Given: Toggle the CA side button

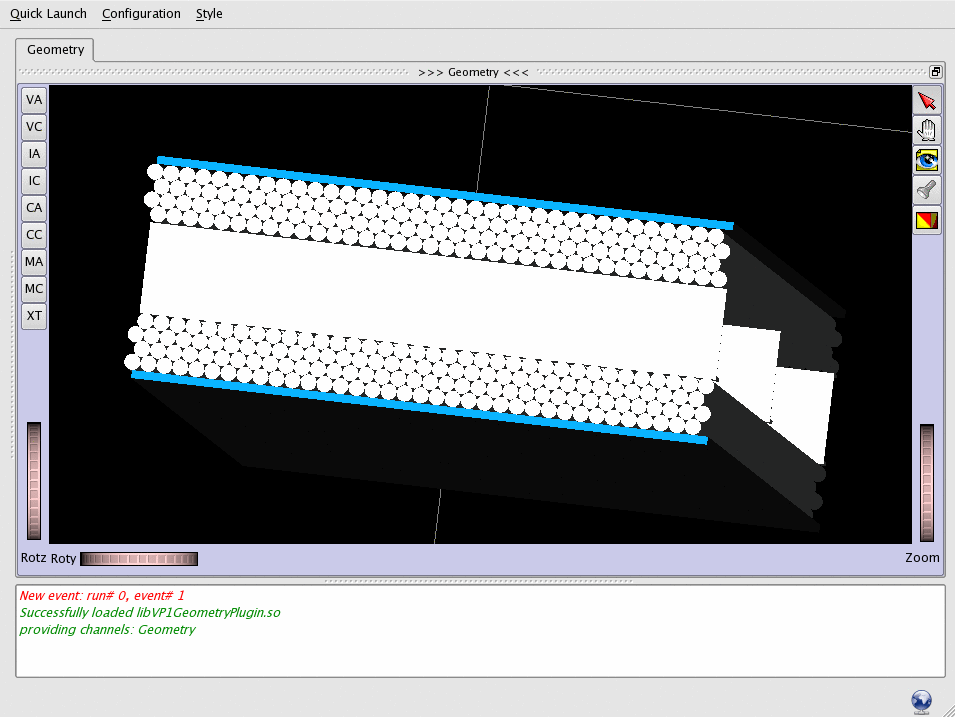Looking at the screenshot, I should tap(35, 208).
